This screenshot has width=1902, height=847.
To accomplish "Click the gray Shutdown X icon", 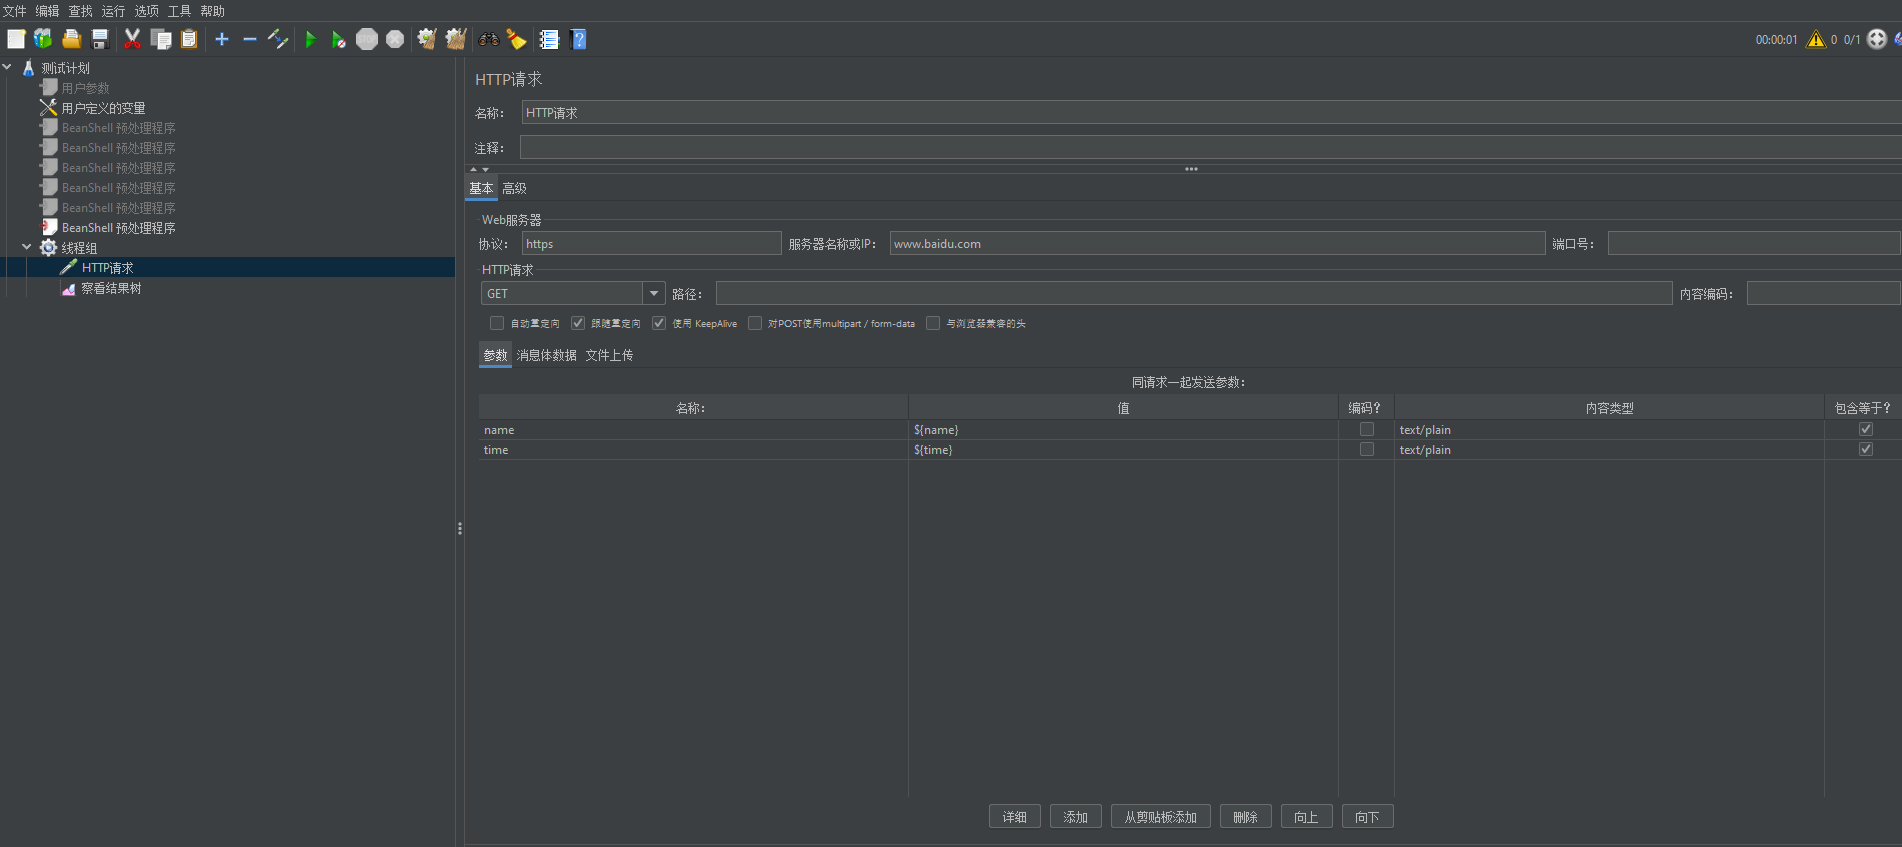I will tap(395, 39).
